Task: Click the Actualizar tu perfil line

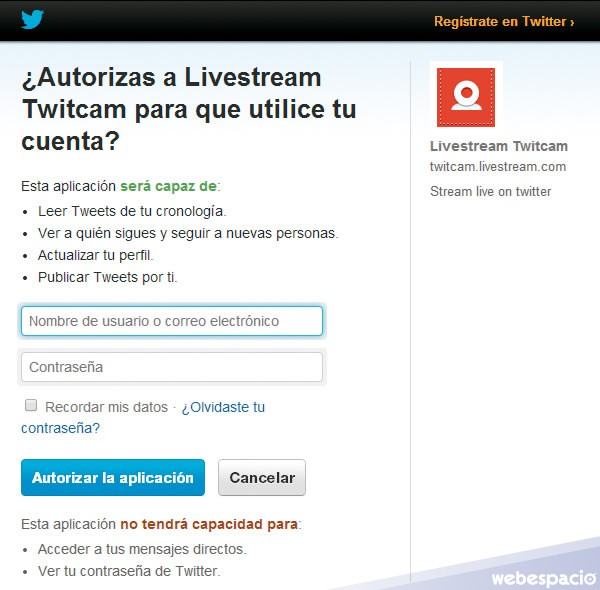Action: (95, 255)
